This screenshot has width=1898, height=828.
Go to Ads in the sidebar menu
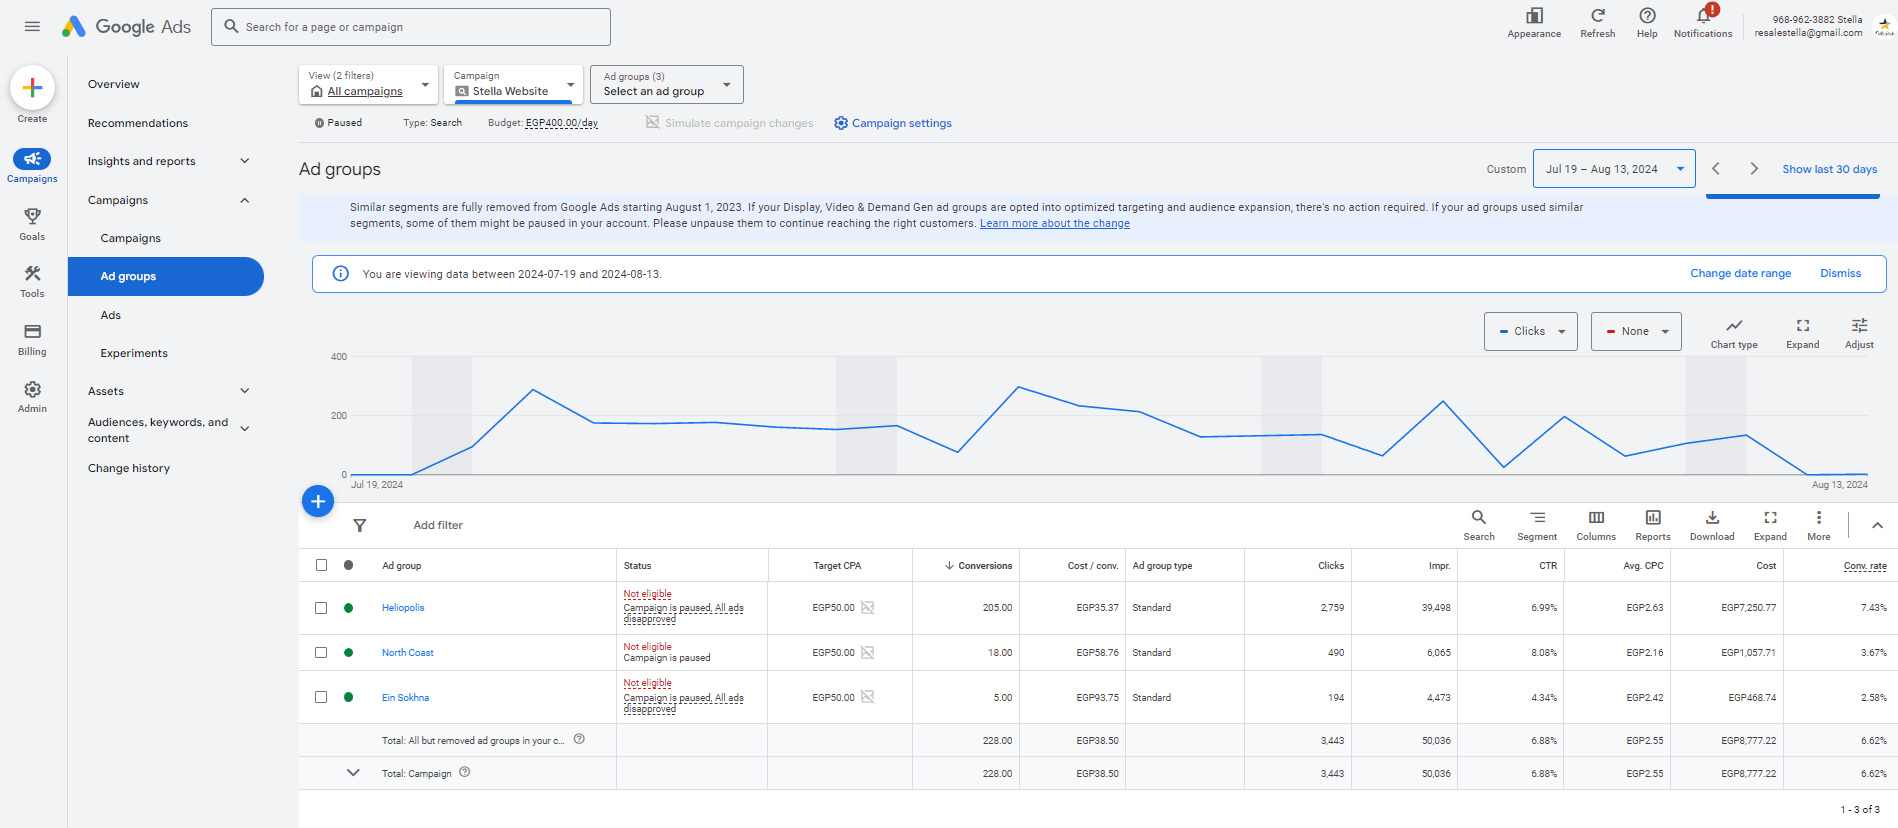pos(111,315)
